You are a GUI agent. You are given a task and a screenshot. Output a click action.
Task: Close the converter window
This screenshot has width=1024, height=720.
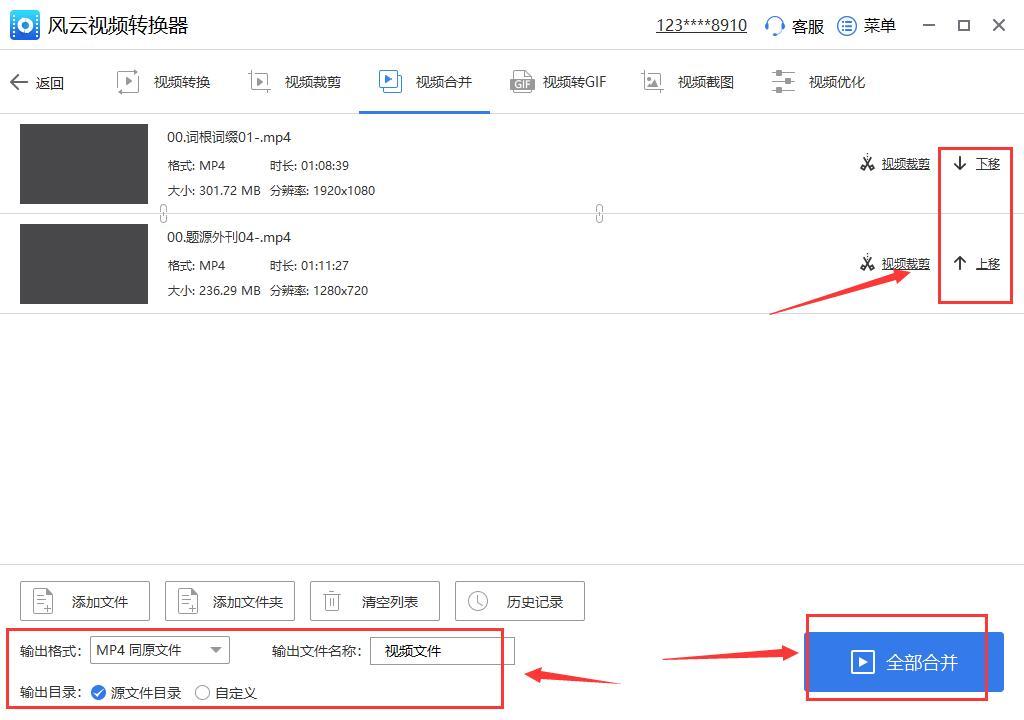[999, 25]
